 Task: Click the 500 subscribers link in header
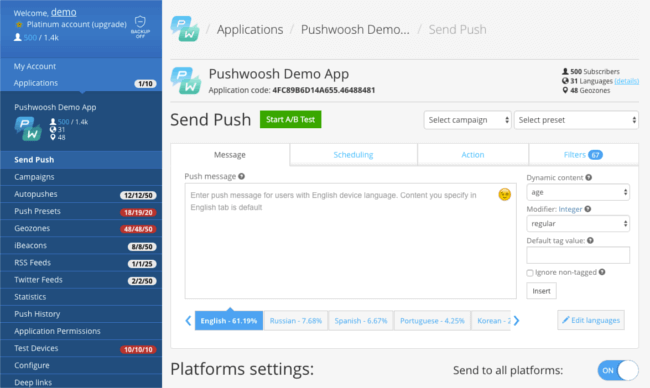pos(30,38)
